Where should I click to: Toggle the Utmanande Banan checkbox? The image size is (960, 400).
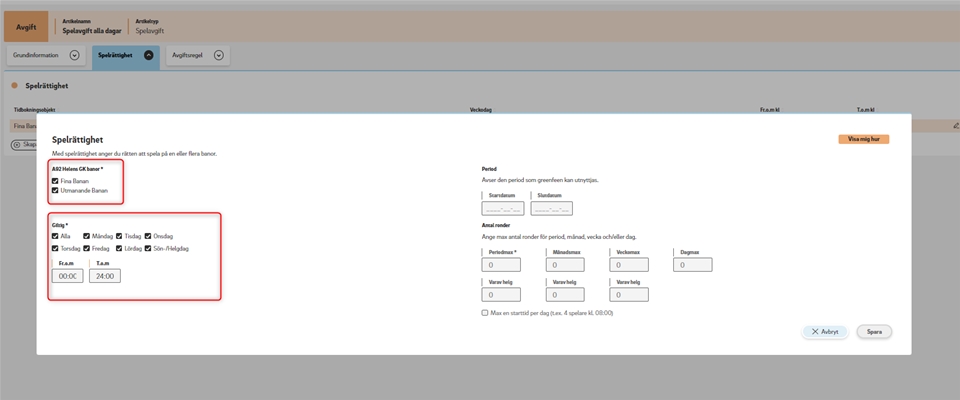tap(55, 190)
